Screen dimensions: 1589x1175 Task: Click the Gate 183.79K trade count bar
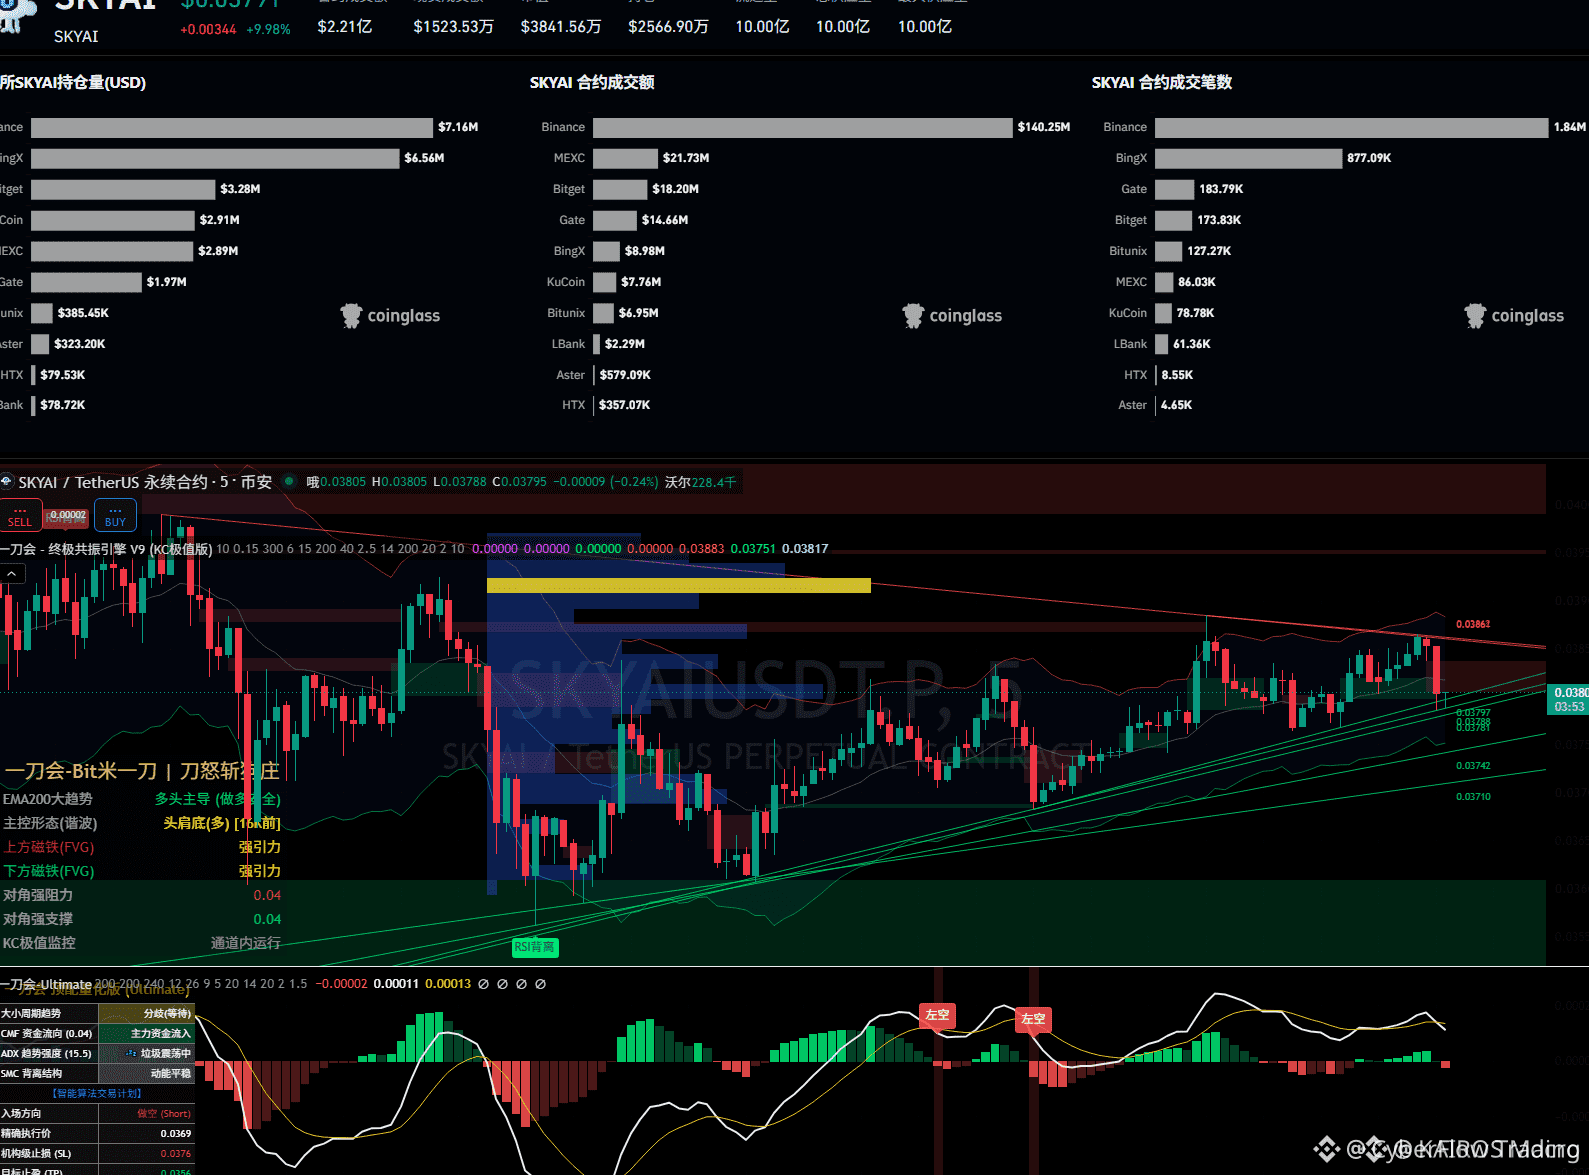coord(1174,189)
